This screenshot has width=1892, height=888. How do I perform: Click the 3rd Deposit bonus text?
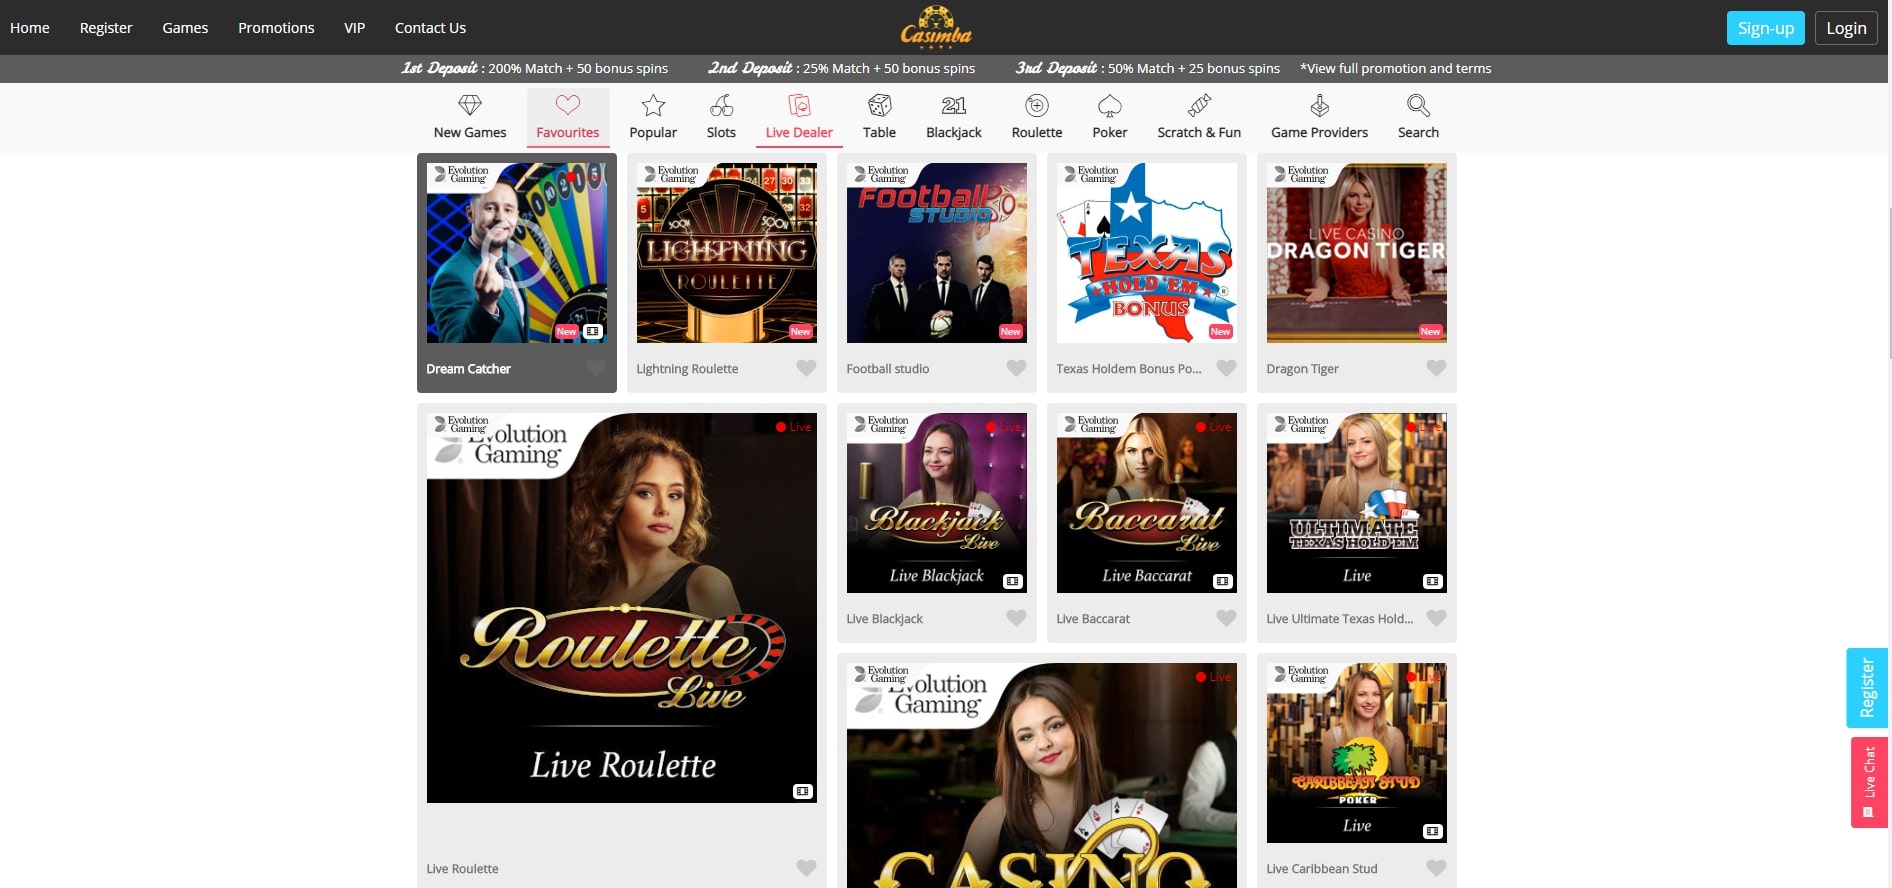tap(1147, 68)
